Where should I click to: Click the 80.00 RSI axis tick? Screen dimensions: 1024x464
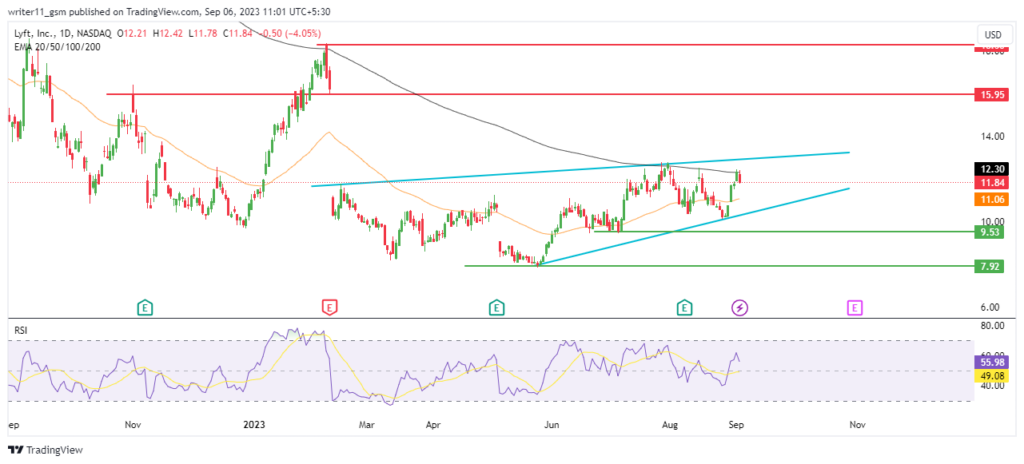click(x=992, y=325)
